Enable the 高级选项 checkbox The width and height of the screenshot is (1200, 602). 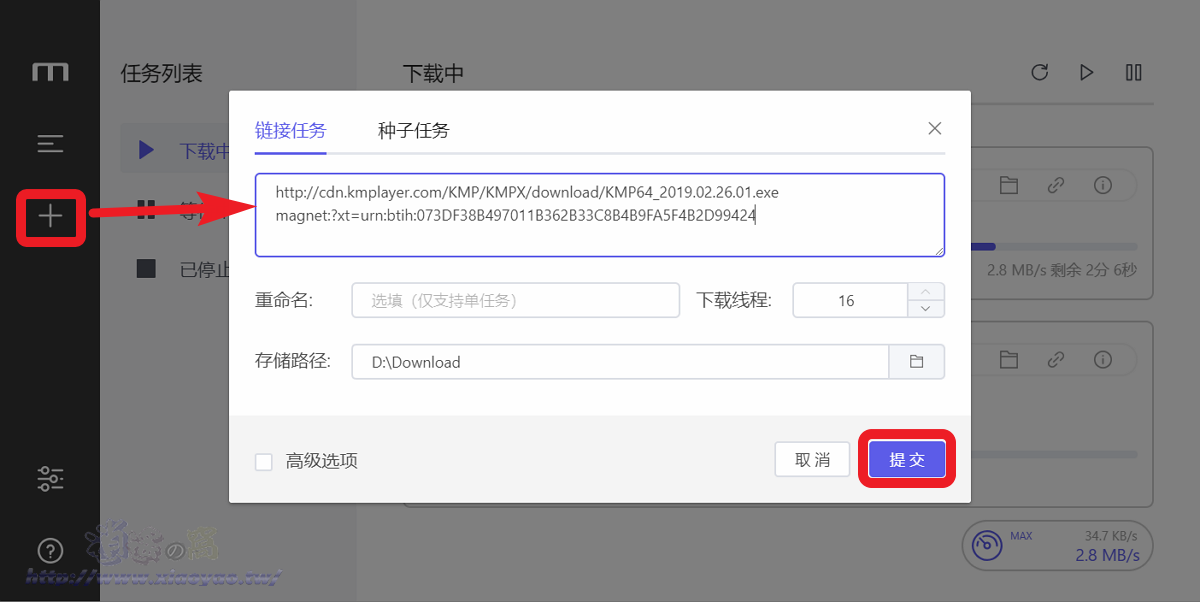click(x=264, y=461)
